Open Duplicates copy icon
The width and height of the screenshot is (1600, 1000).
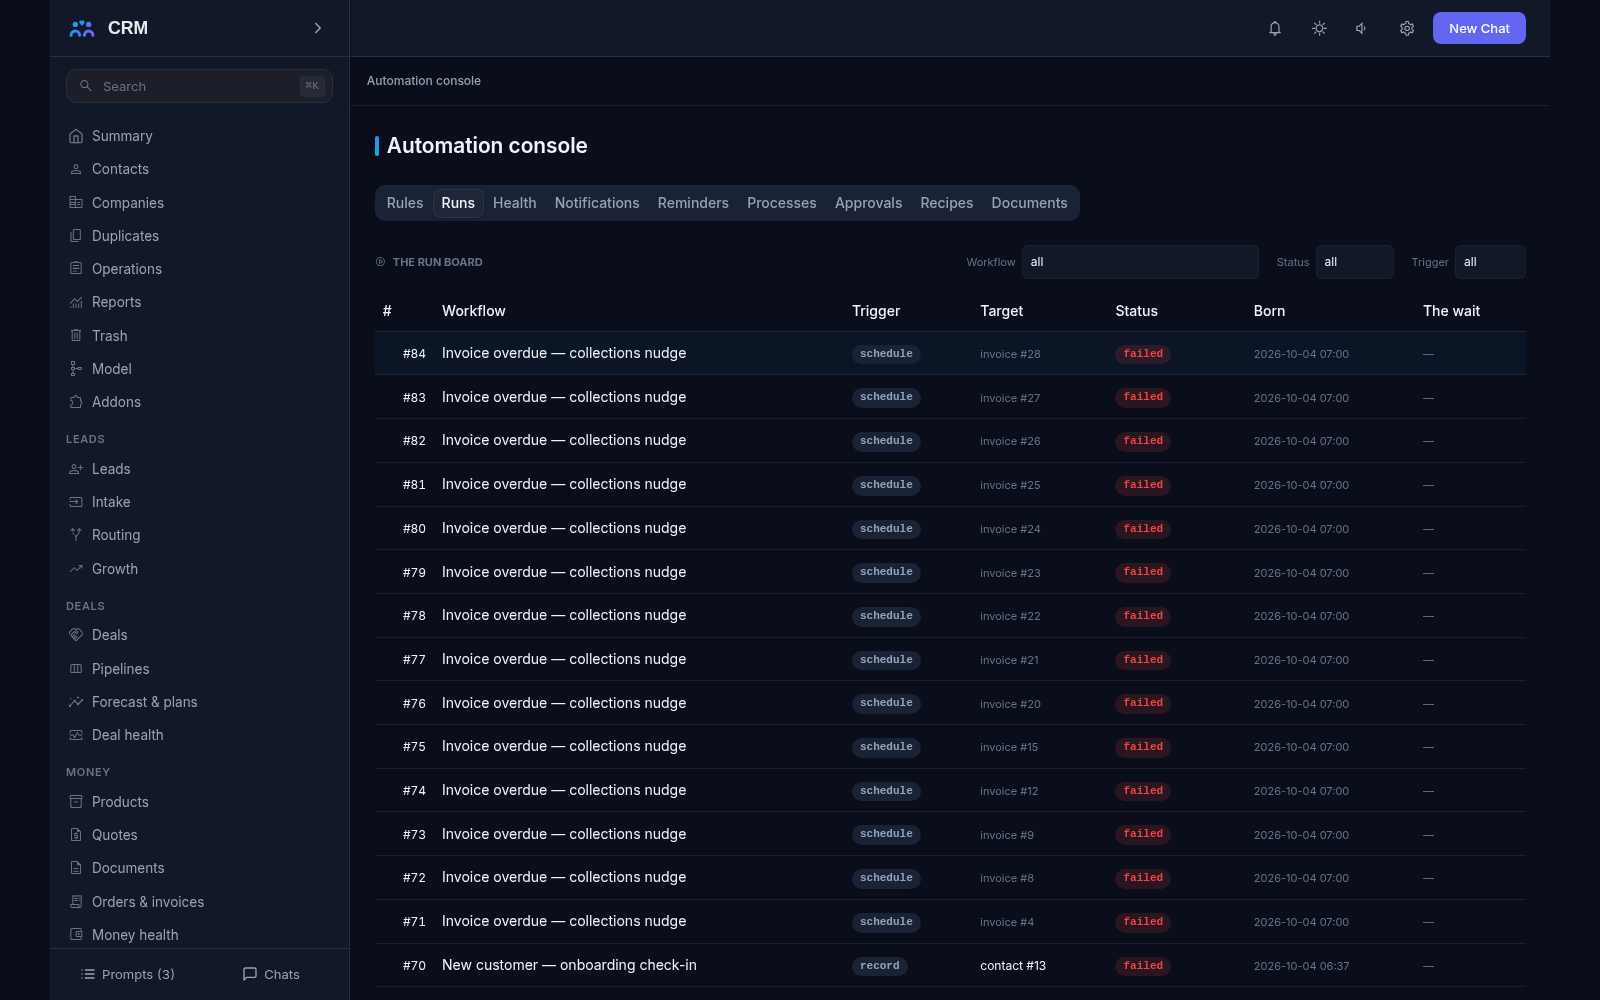(76, 236)
